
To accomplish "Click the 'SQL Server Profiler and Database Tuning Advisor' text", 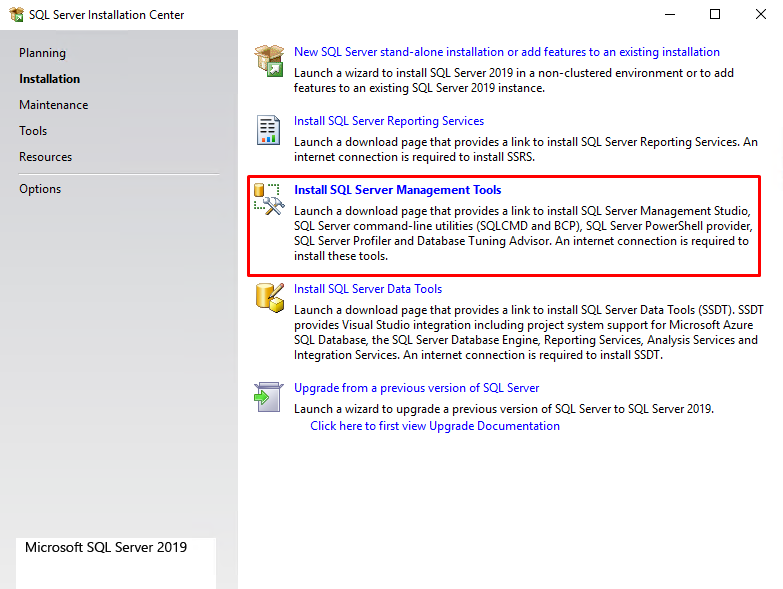I will pyautogui.click(x=422, y=241).
